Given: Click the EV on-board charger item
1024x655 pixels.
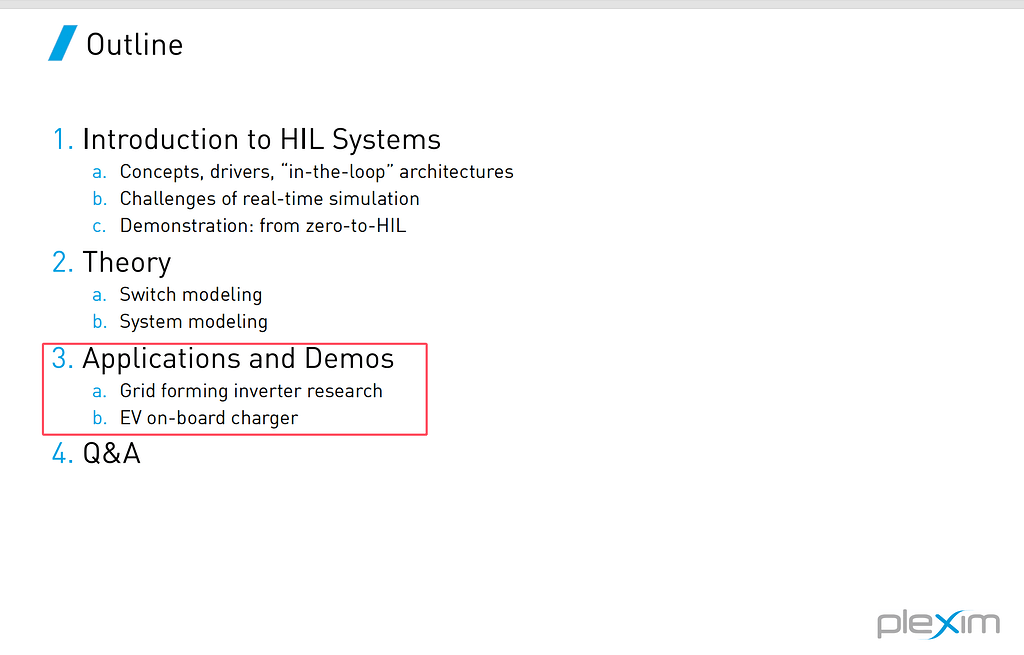Looking at the screenshot, I should click(x=208, y=417).
